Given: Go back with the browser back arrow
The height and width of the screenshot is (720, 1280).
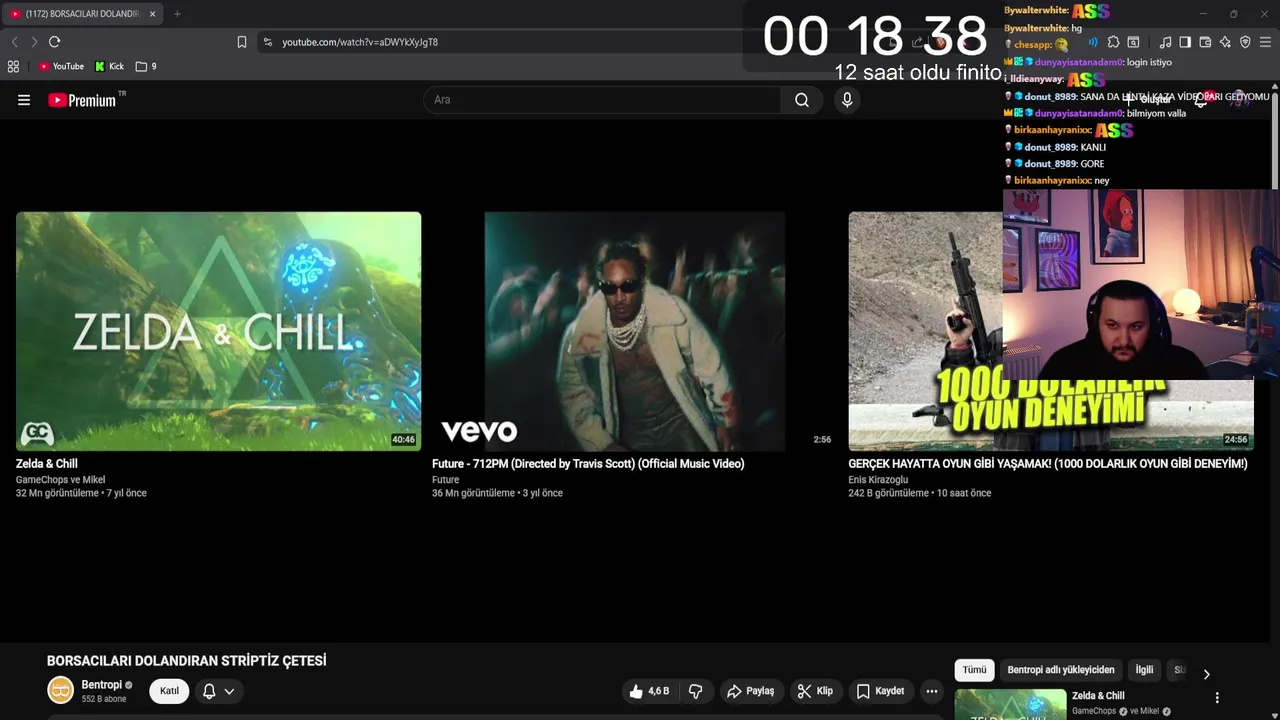Looking at the screenshot, I should pyautogui.click(x=14, y=42).
